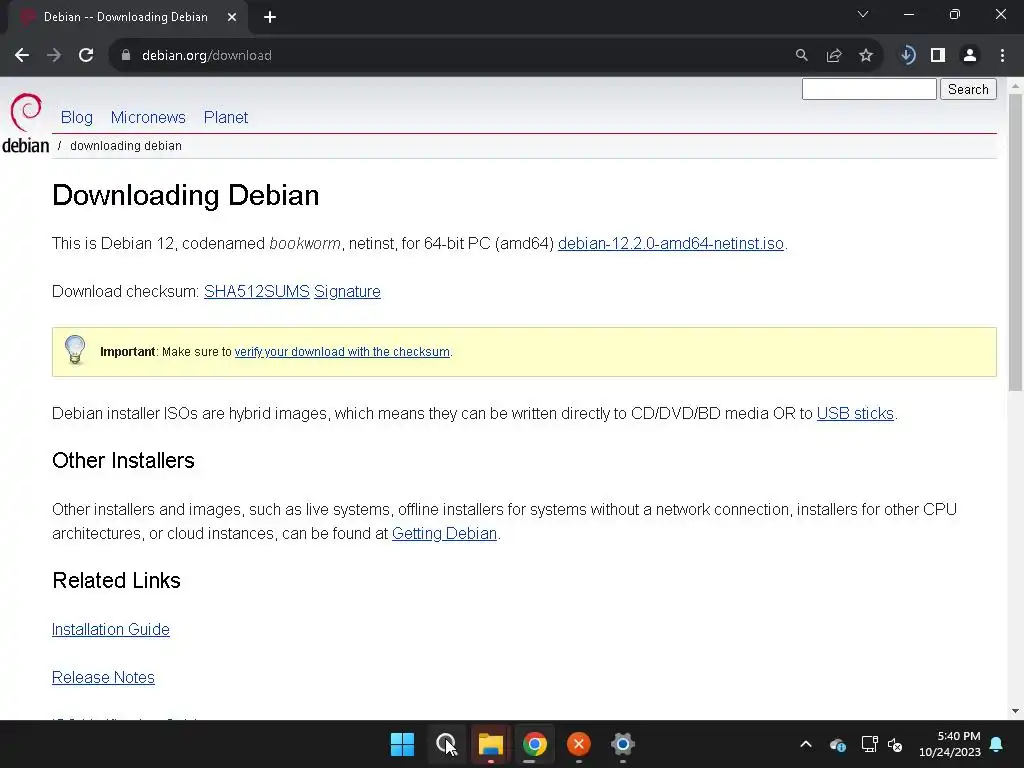Viewport: 1024px width, 768px height.
Task: Focus the site search text field
Action: pos(869,89)
